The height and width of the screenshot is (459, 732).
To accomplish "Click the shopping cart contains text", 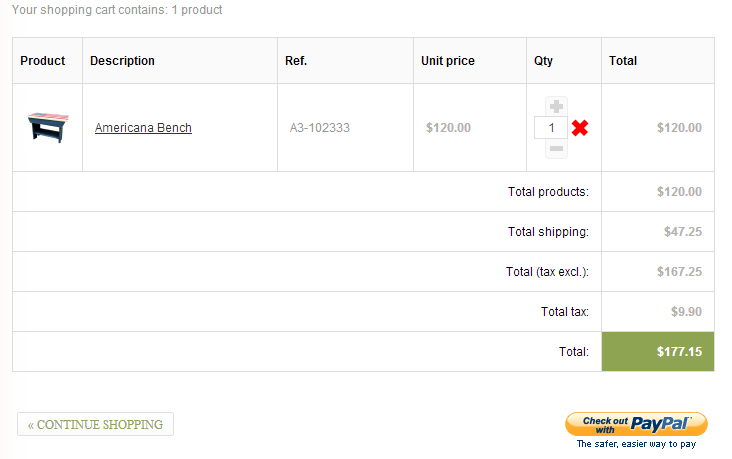I will coord(117,10).
